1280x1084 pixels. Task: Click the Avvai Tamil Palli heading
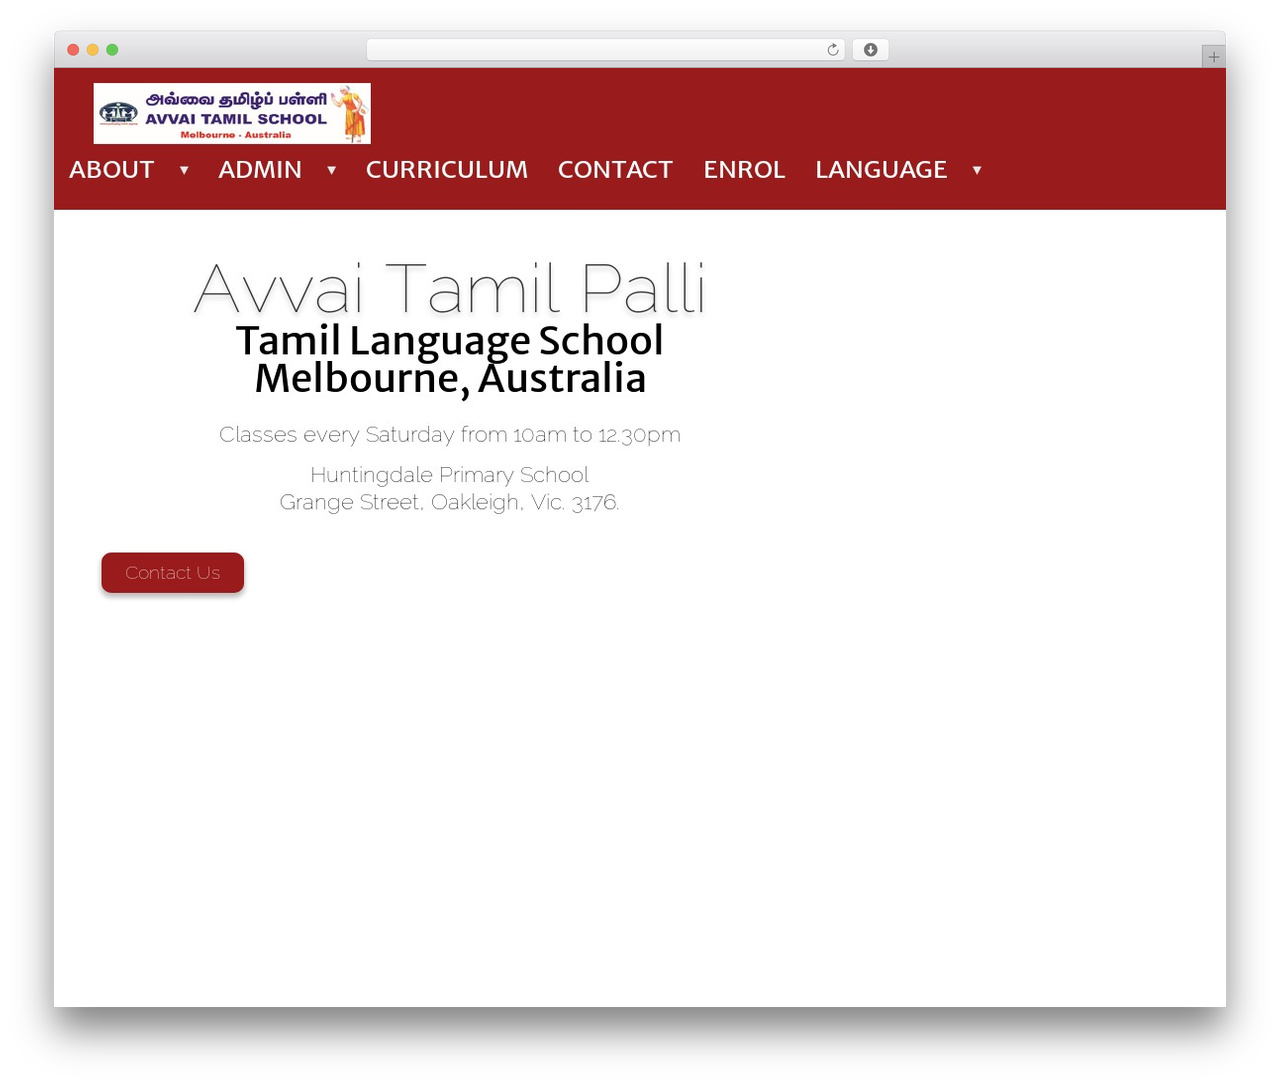[450, 289]
